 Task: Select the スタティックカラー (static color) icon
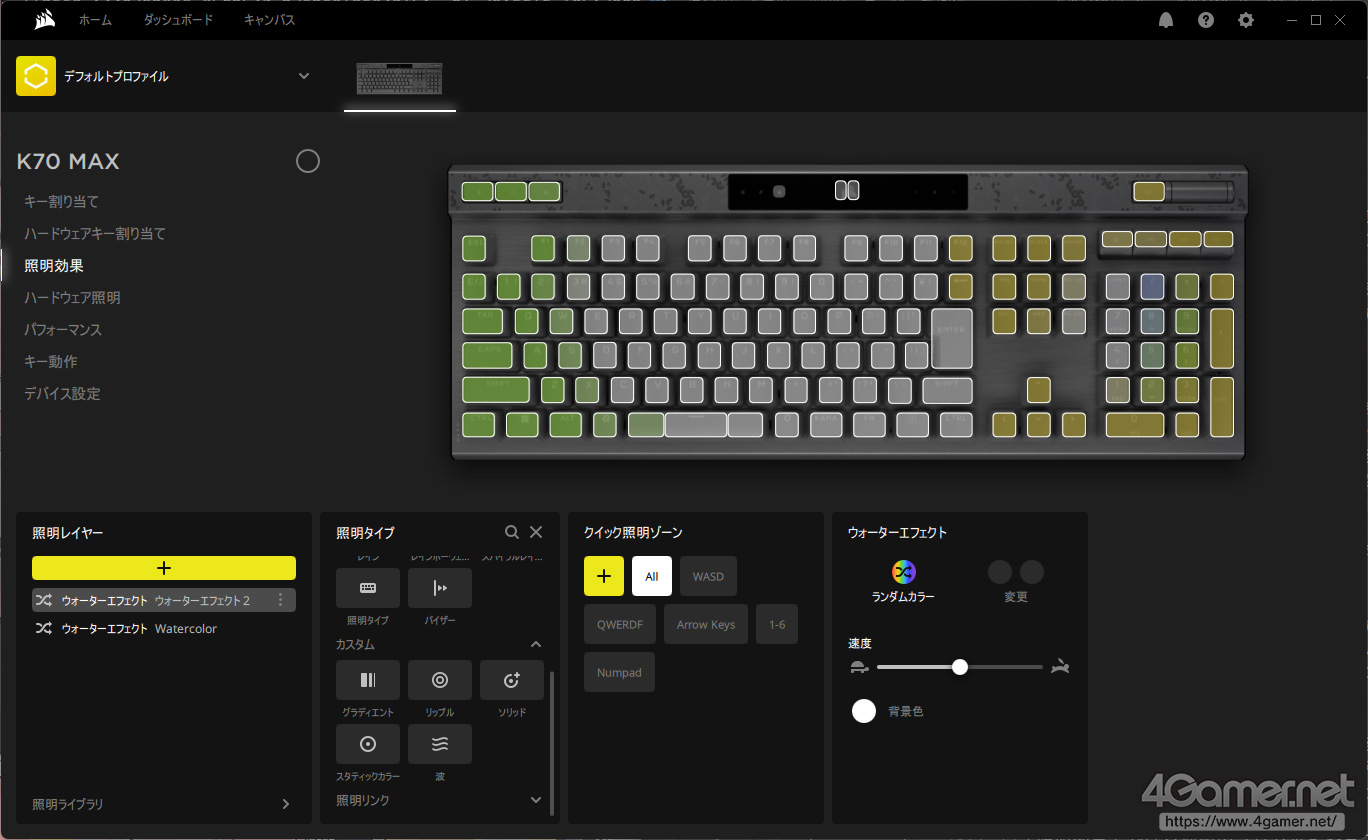[367, 744]
